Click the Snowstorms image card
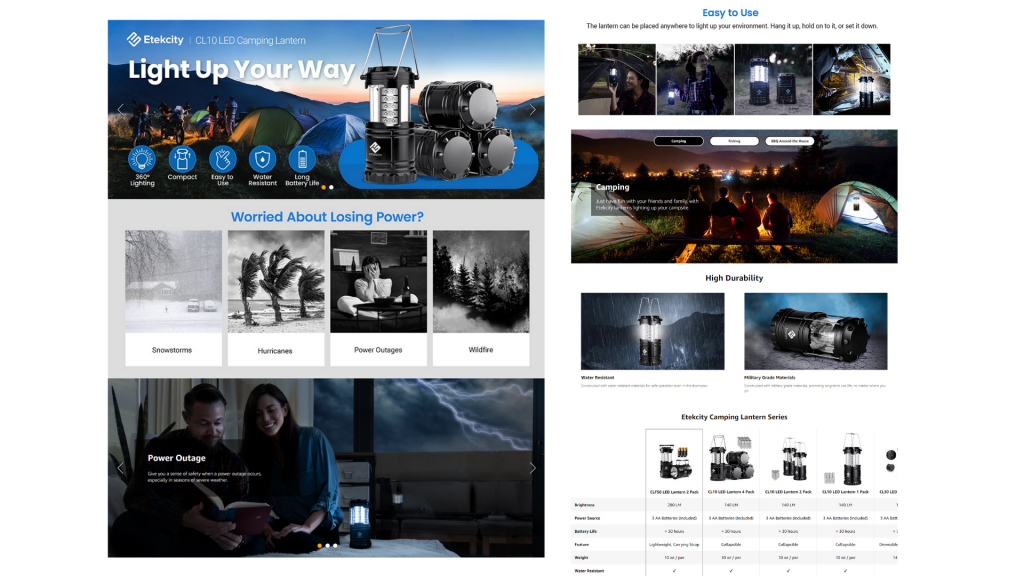The width and height of the screenshot is (1024, 576). [173, 297]
